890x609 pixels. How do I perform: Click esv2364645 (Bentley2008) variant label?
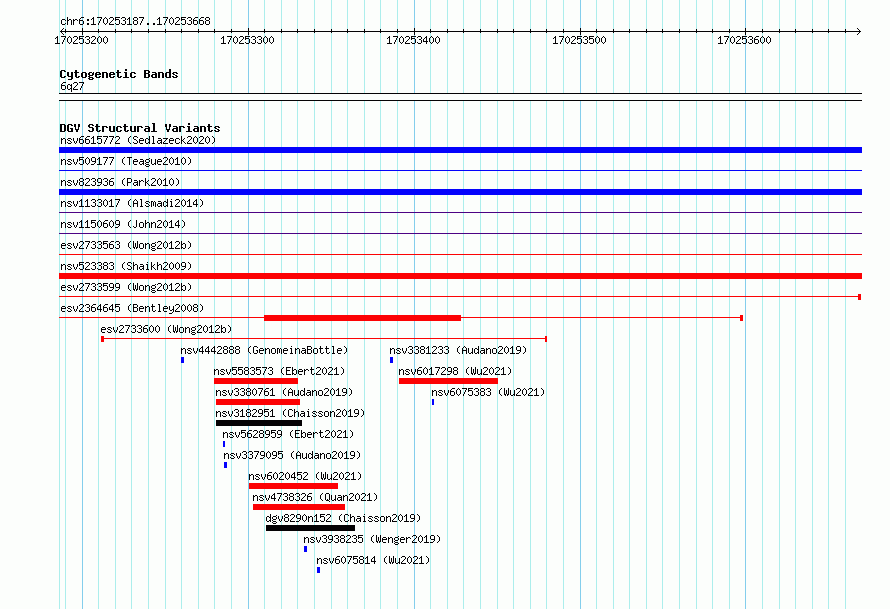132,308
